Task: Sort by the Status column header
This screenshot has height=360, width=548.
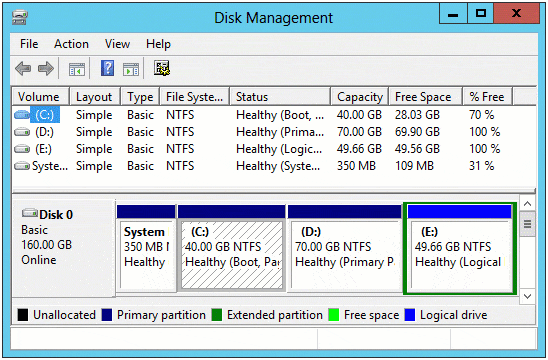Action: pos(280,97)
